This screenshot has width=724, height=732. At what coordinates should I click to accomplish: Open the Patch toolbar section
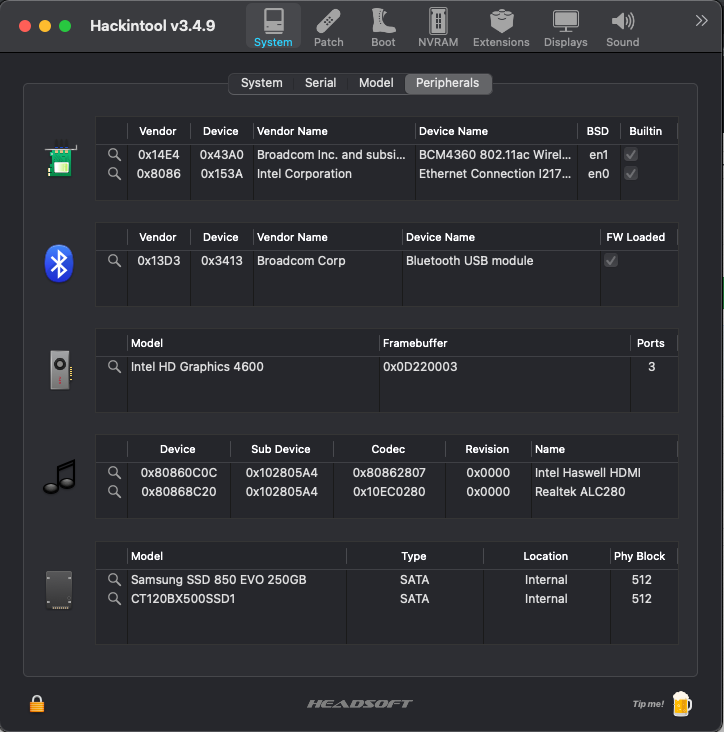click(x=329, y=27)
